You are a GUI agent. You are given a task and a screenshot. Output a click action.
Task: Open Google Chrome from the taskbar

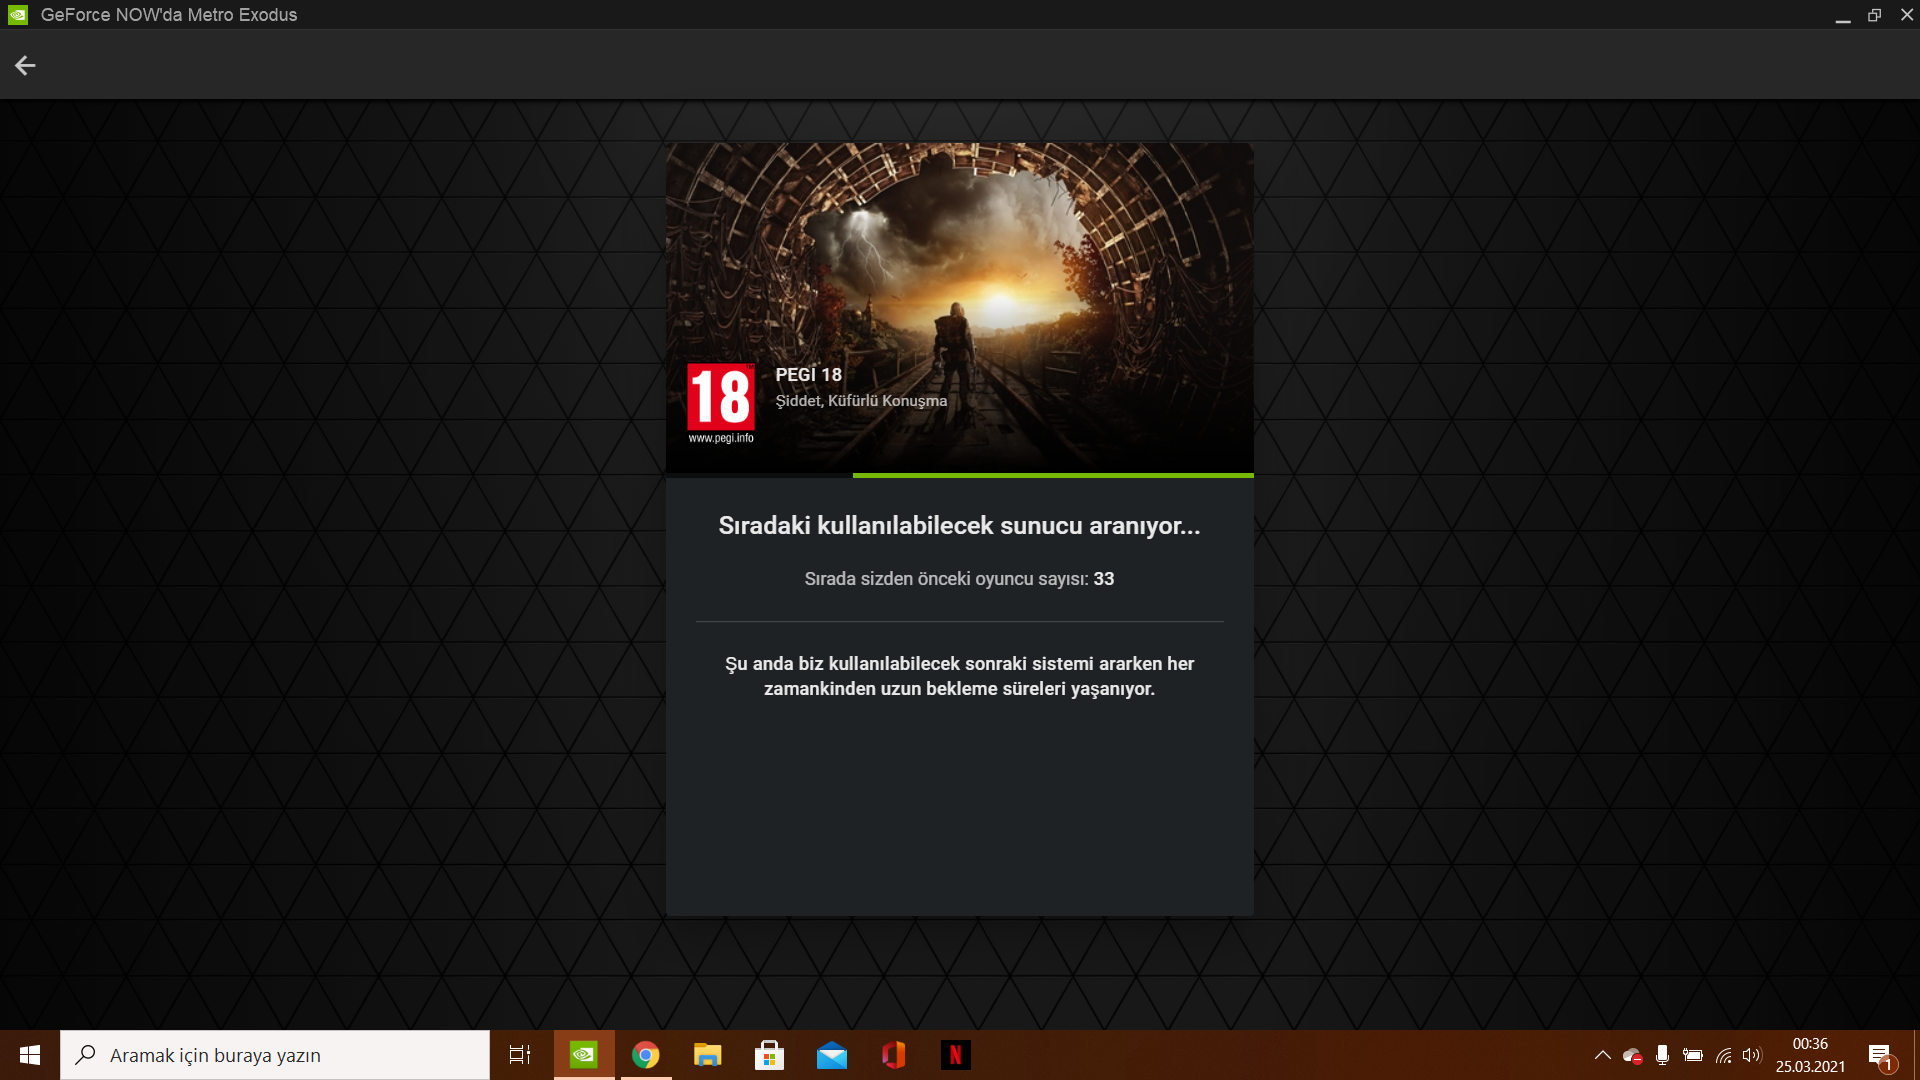click(646, 1055)
